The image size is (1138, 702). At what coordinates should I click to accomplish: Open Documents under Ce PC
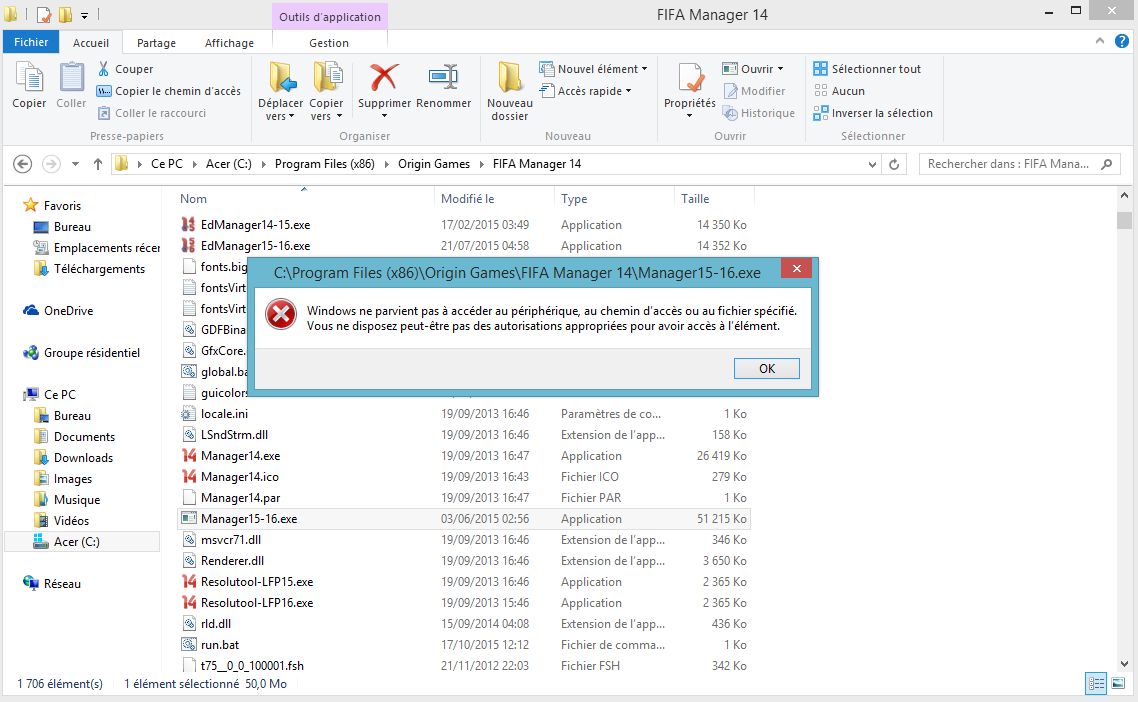[x=84, y=437]
